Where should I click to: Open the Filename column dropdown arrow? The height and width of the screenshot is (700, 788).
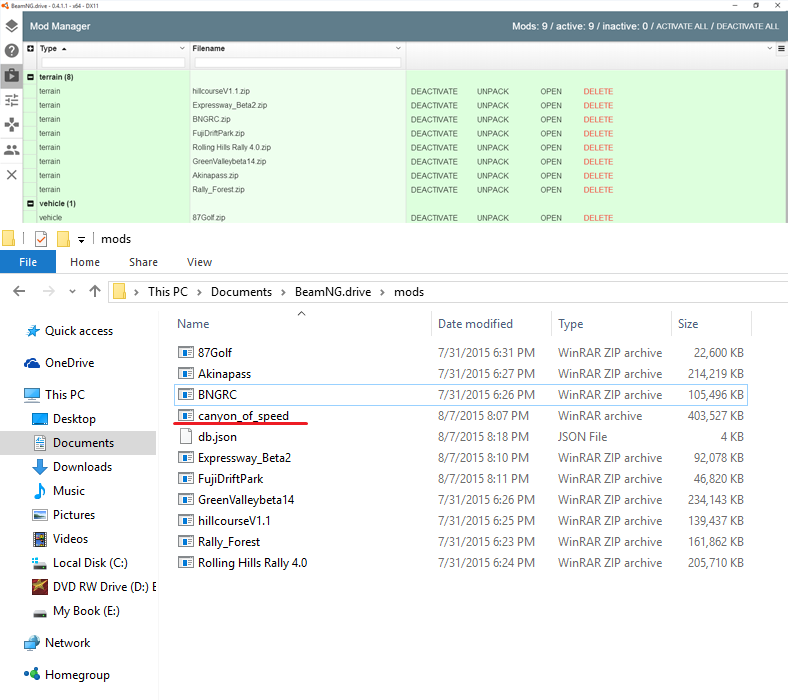[x=398, y=48]
